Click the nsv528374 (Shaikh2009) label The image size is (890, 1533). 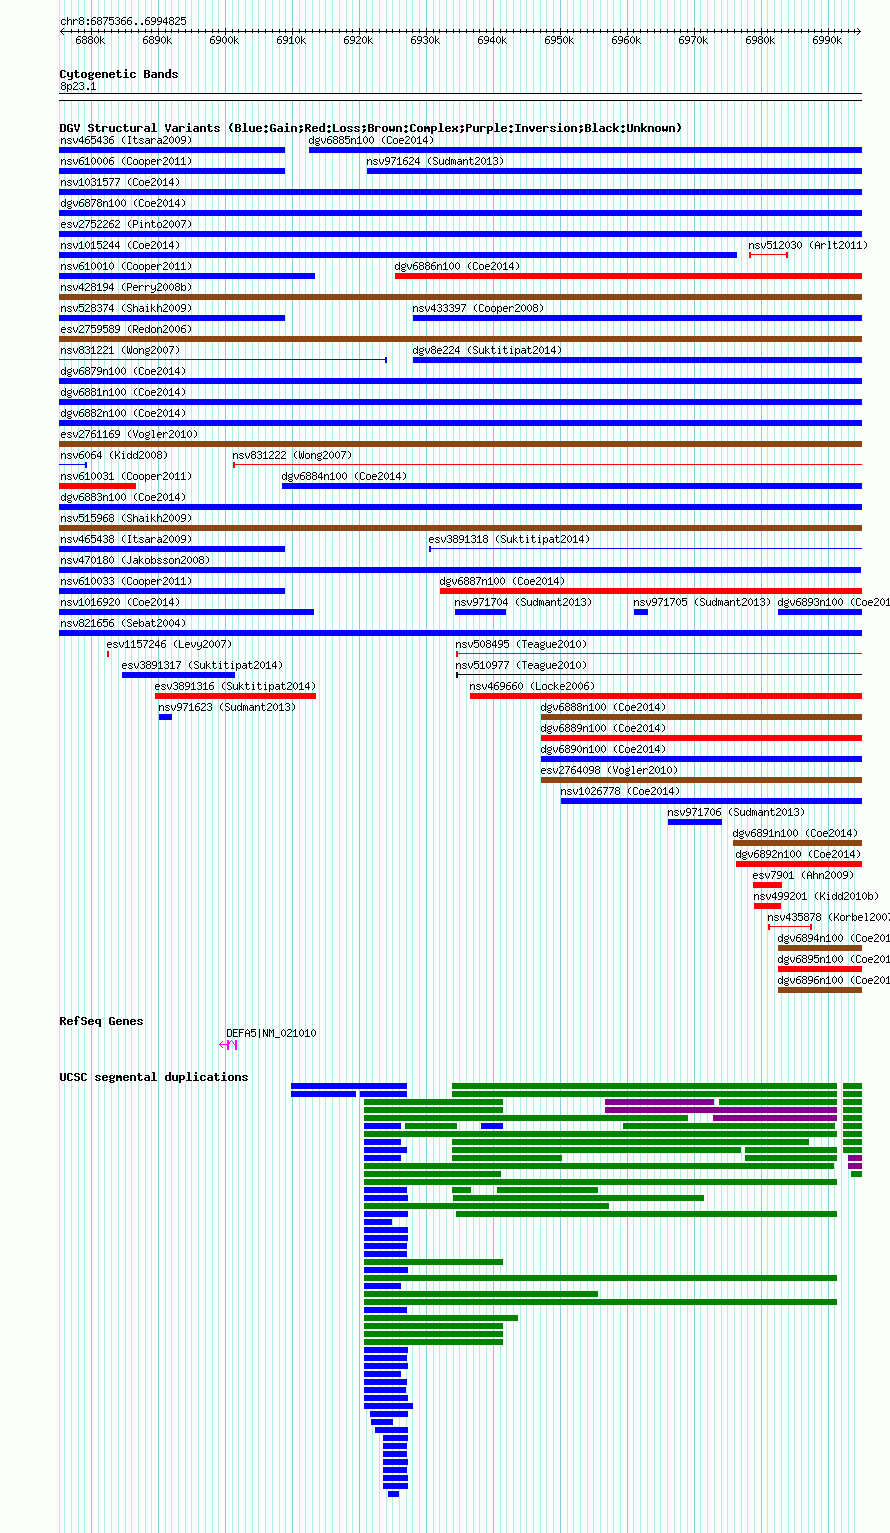click(x=126, y=308)
